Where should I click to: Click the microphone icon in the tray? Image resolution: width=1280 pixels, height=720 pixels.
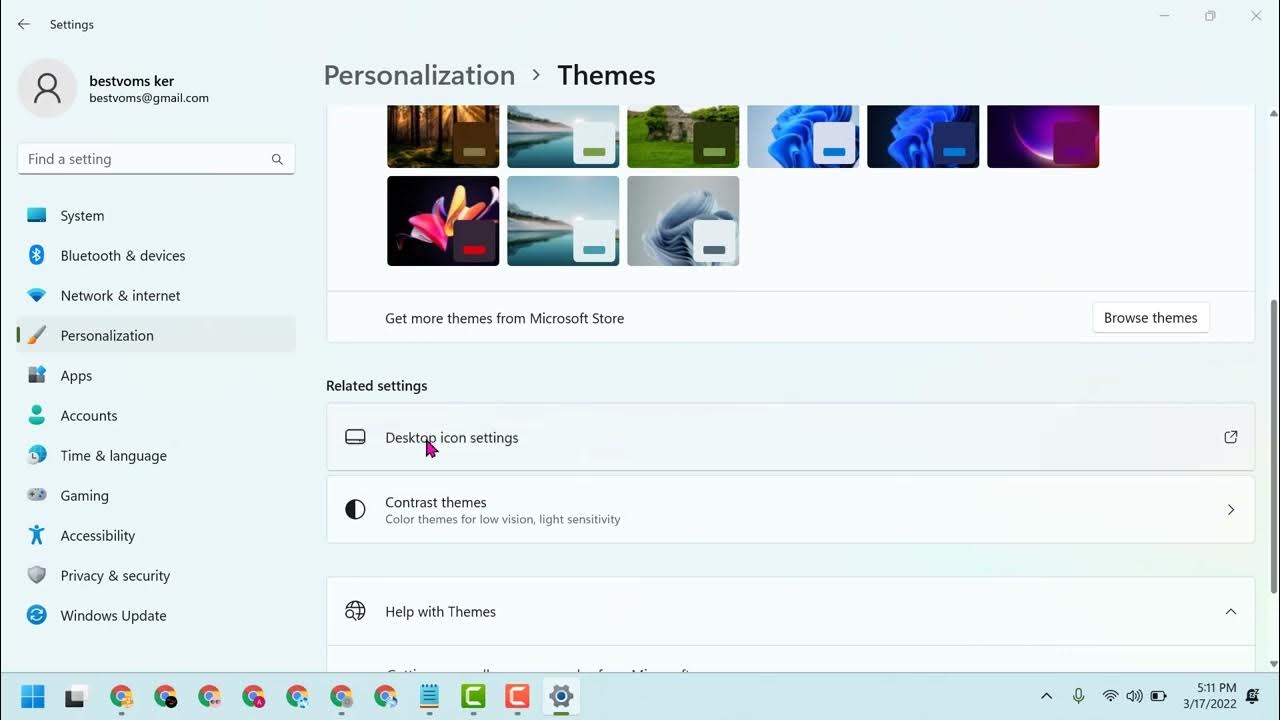tap(1078, 696)
